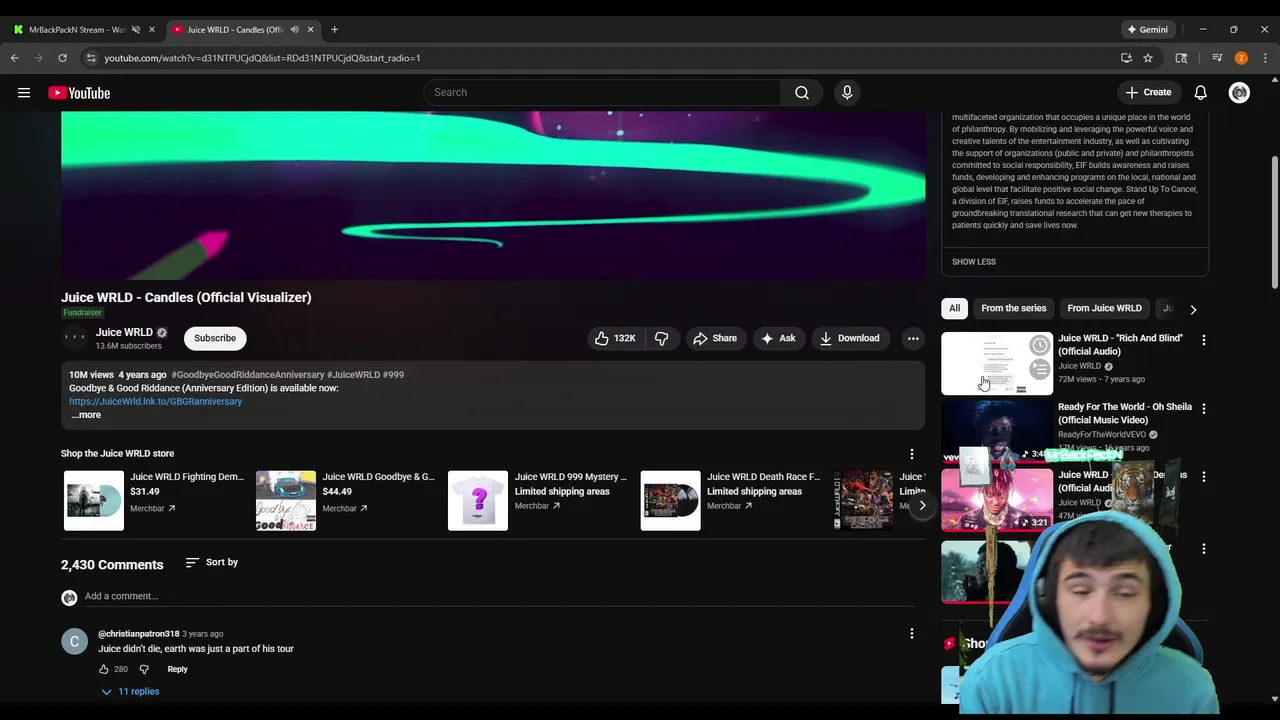This screenshot has width=1280, height=720.
Task: Open Chrome profile avatar
Action: [x=1241, y=58]
